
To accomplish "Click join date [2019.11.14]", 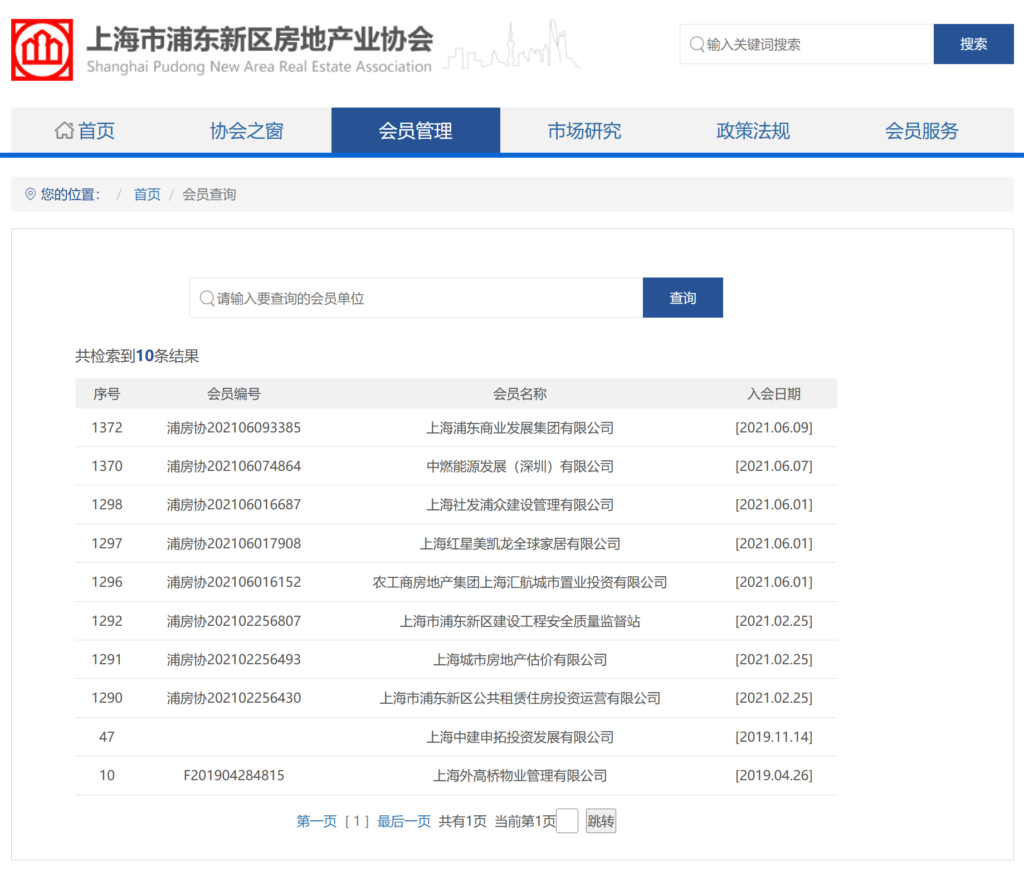I will [x=774, y=736].
